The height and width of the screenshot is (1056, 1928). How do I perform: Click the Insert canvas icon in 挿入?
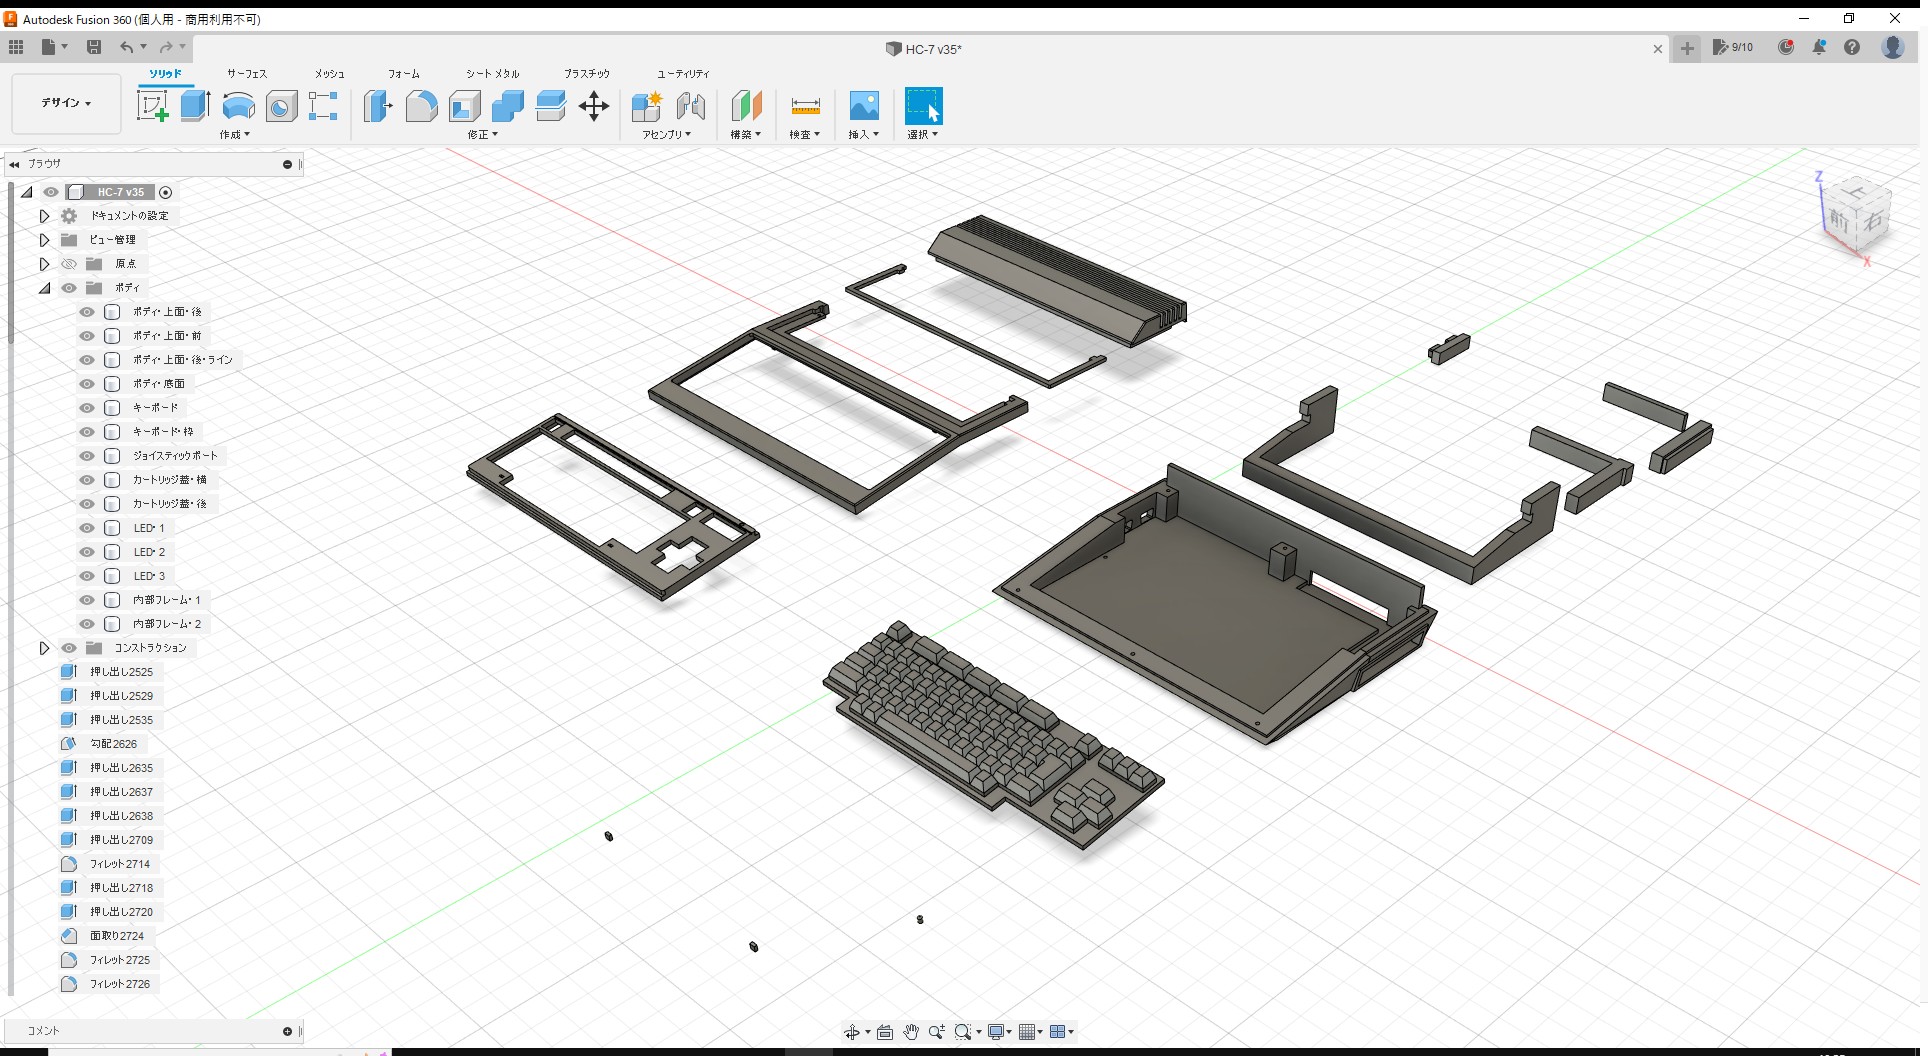[863, 105]
